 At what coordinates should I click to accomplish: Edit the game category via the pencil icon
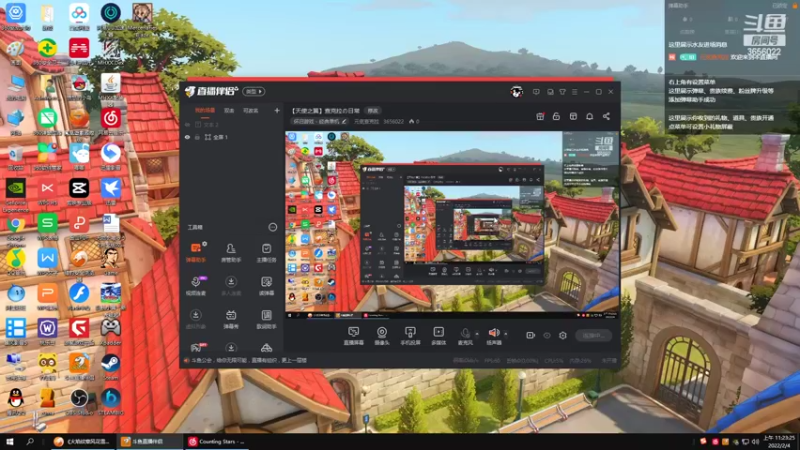point(344,121)
